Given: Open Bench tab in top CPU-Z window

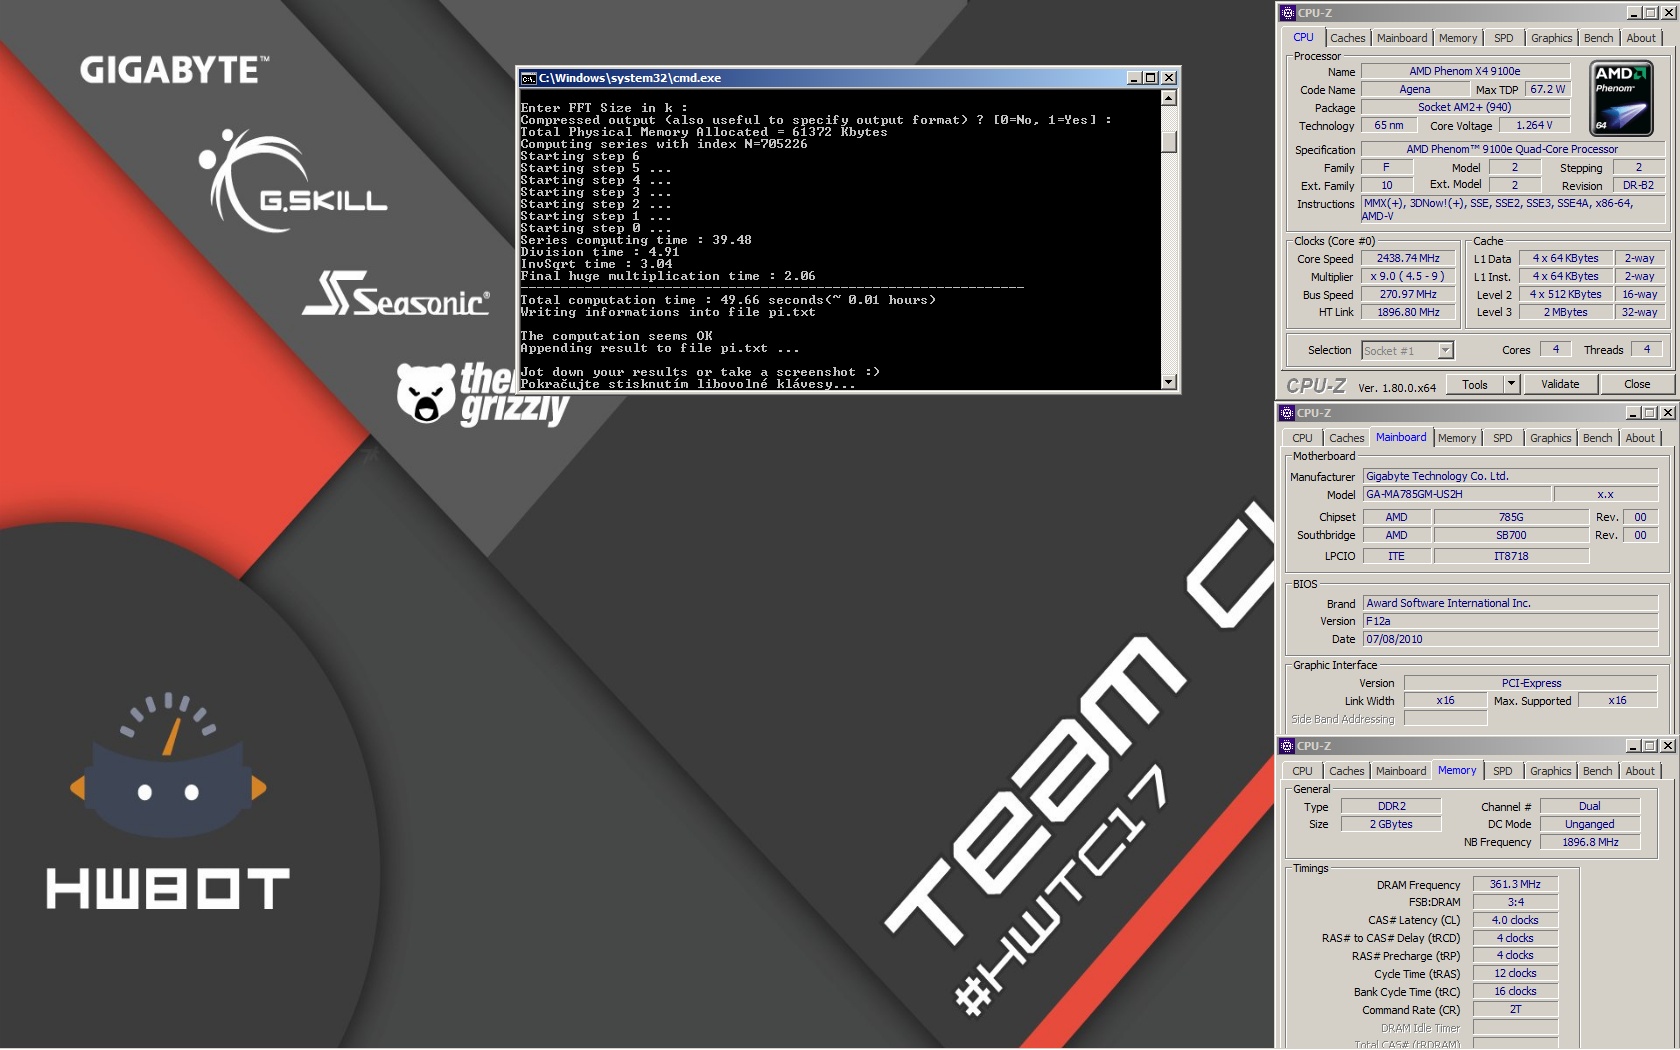Looking at the screenshot, I should coord(1599,38).
